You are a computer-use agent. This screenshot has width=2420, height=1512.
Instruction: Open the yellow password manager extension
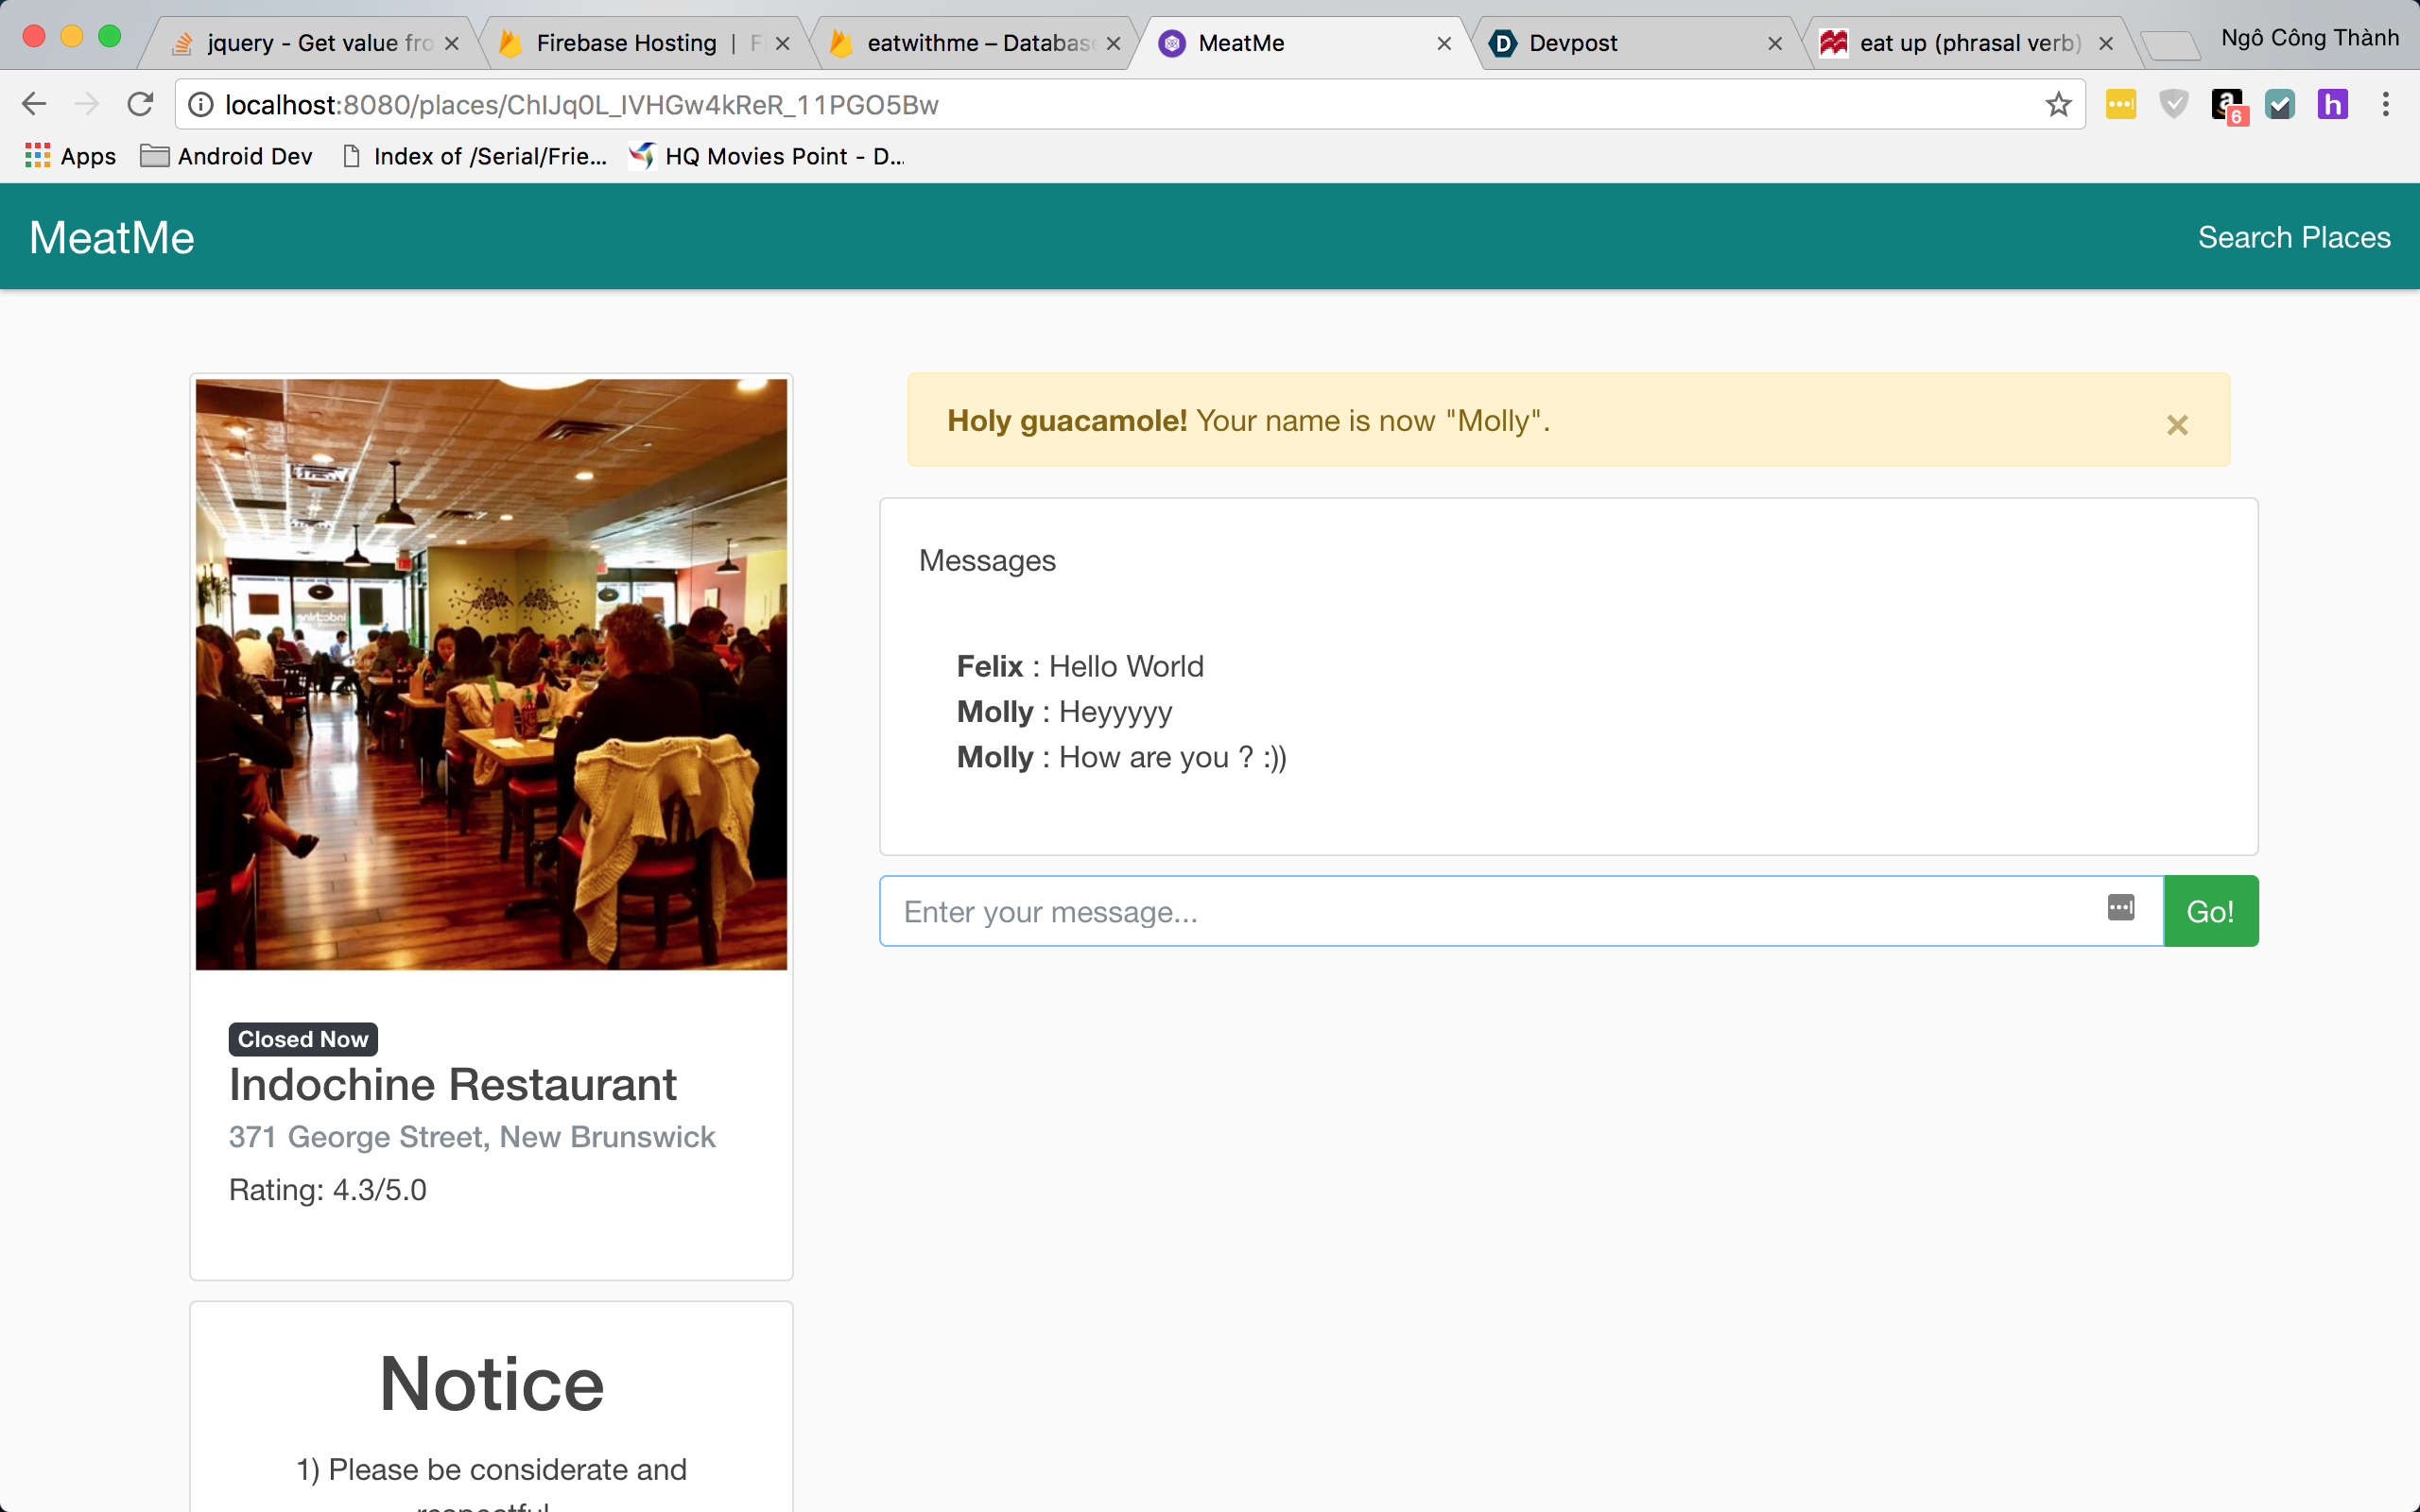[x=2120, y=104]
